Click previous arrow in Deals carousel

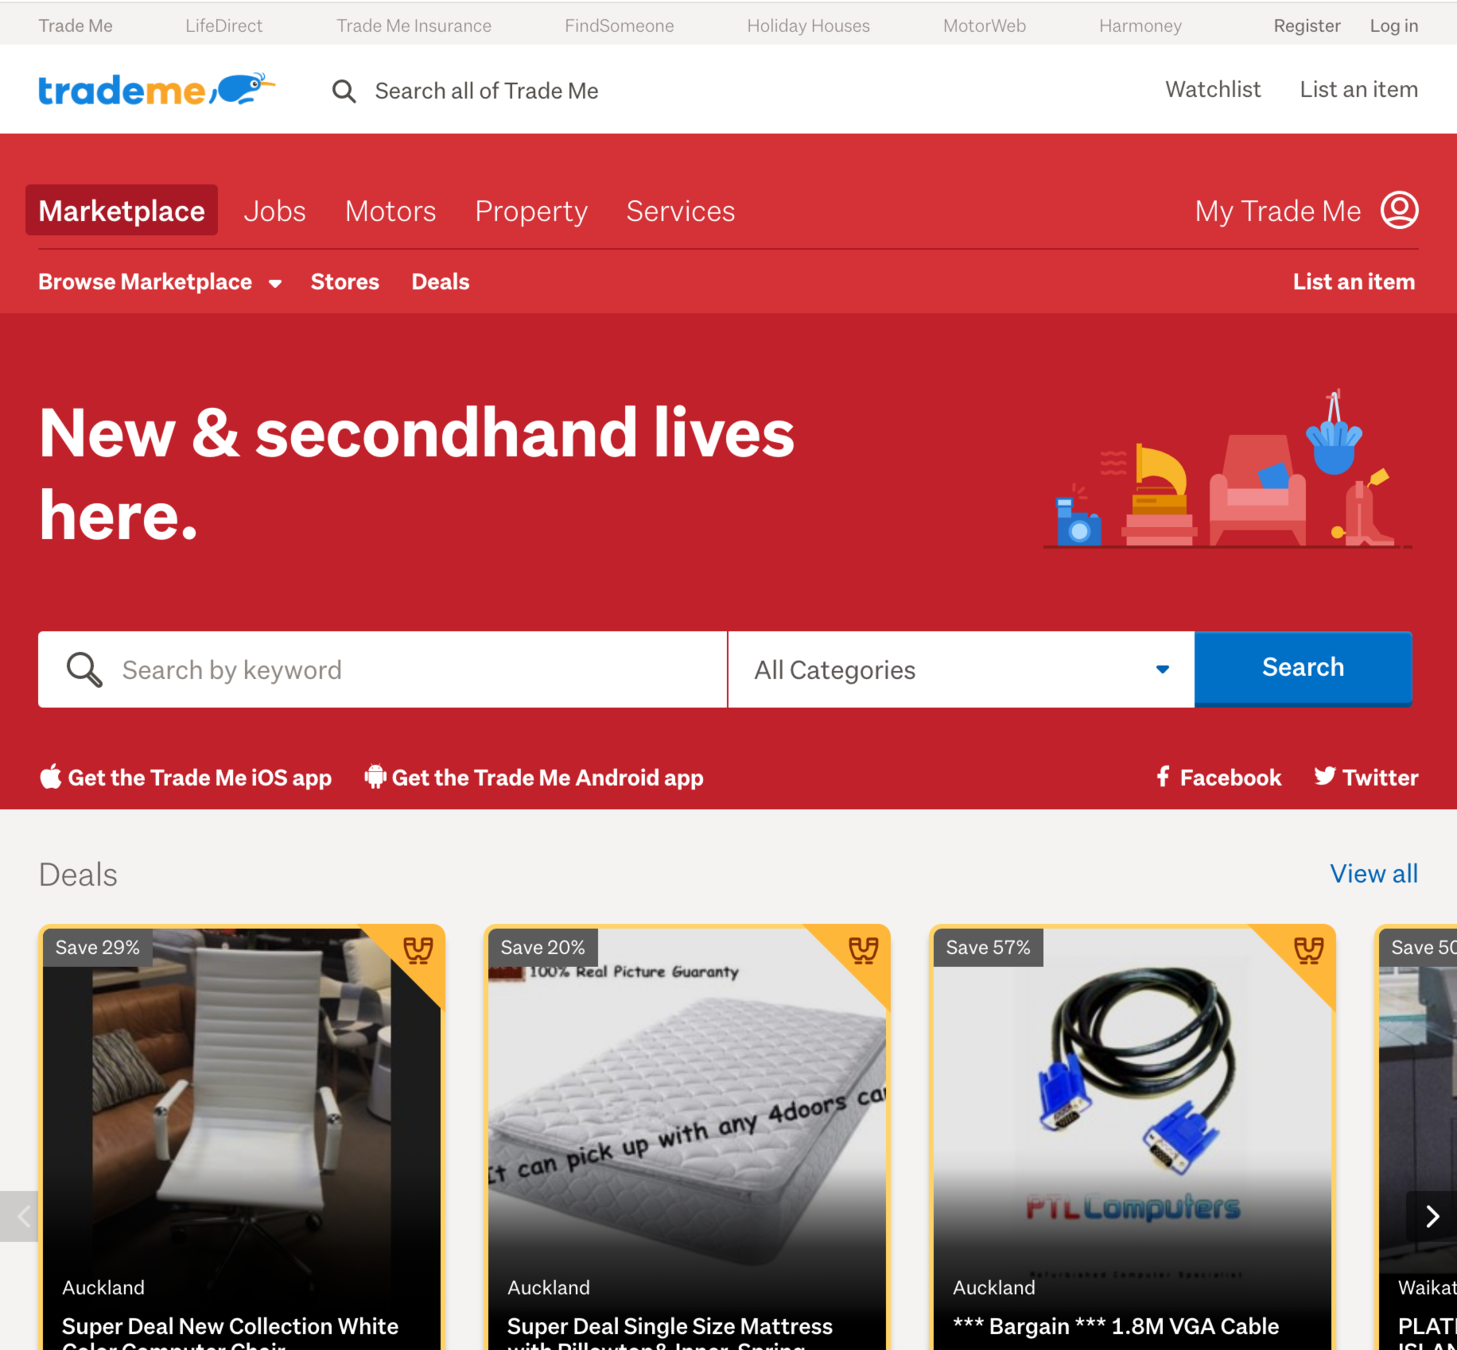click(x=20, y=1216)
